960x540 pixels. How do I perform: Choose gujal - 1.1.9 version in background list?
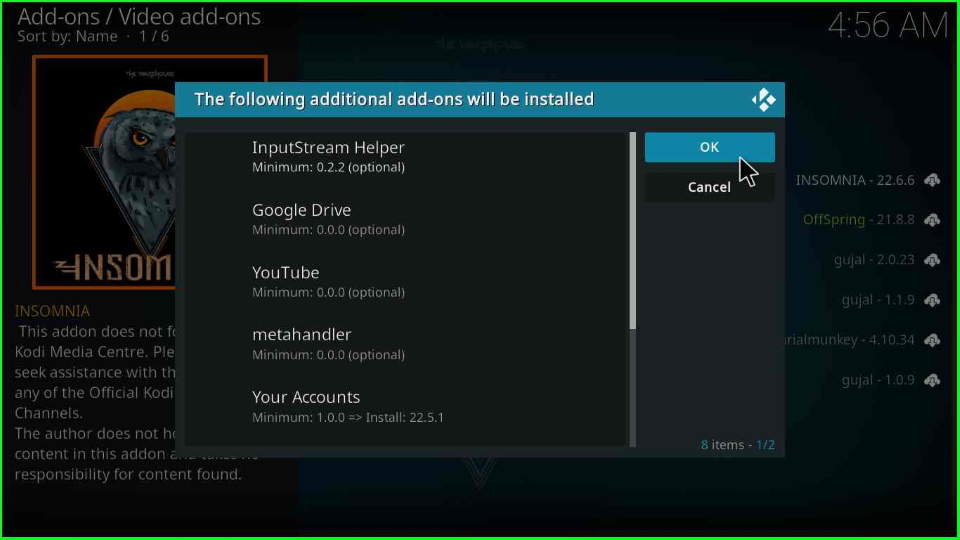click(x=878, y=300)
